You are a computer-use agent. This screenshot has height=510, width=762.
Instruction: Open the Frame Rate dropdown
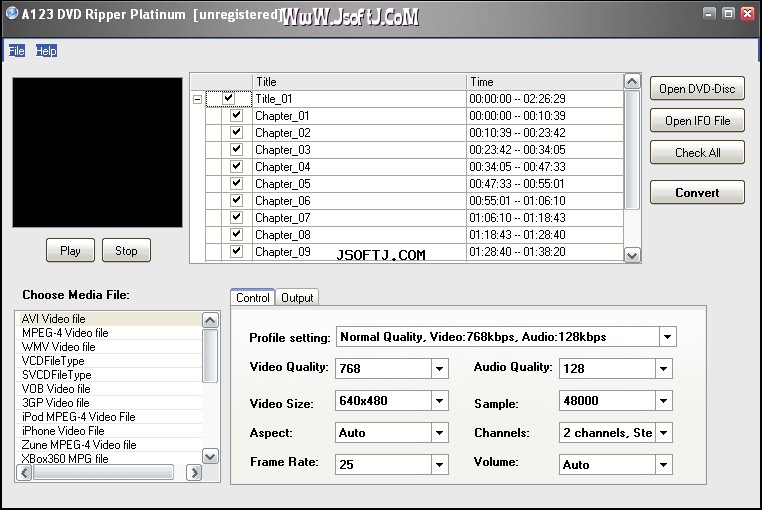pyautogui.click(x=439, y=464)
